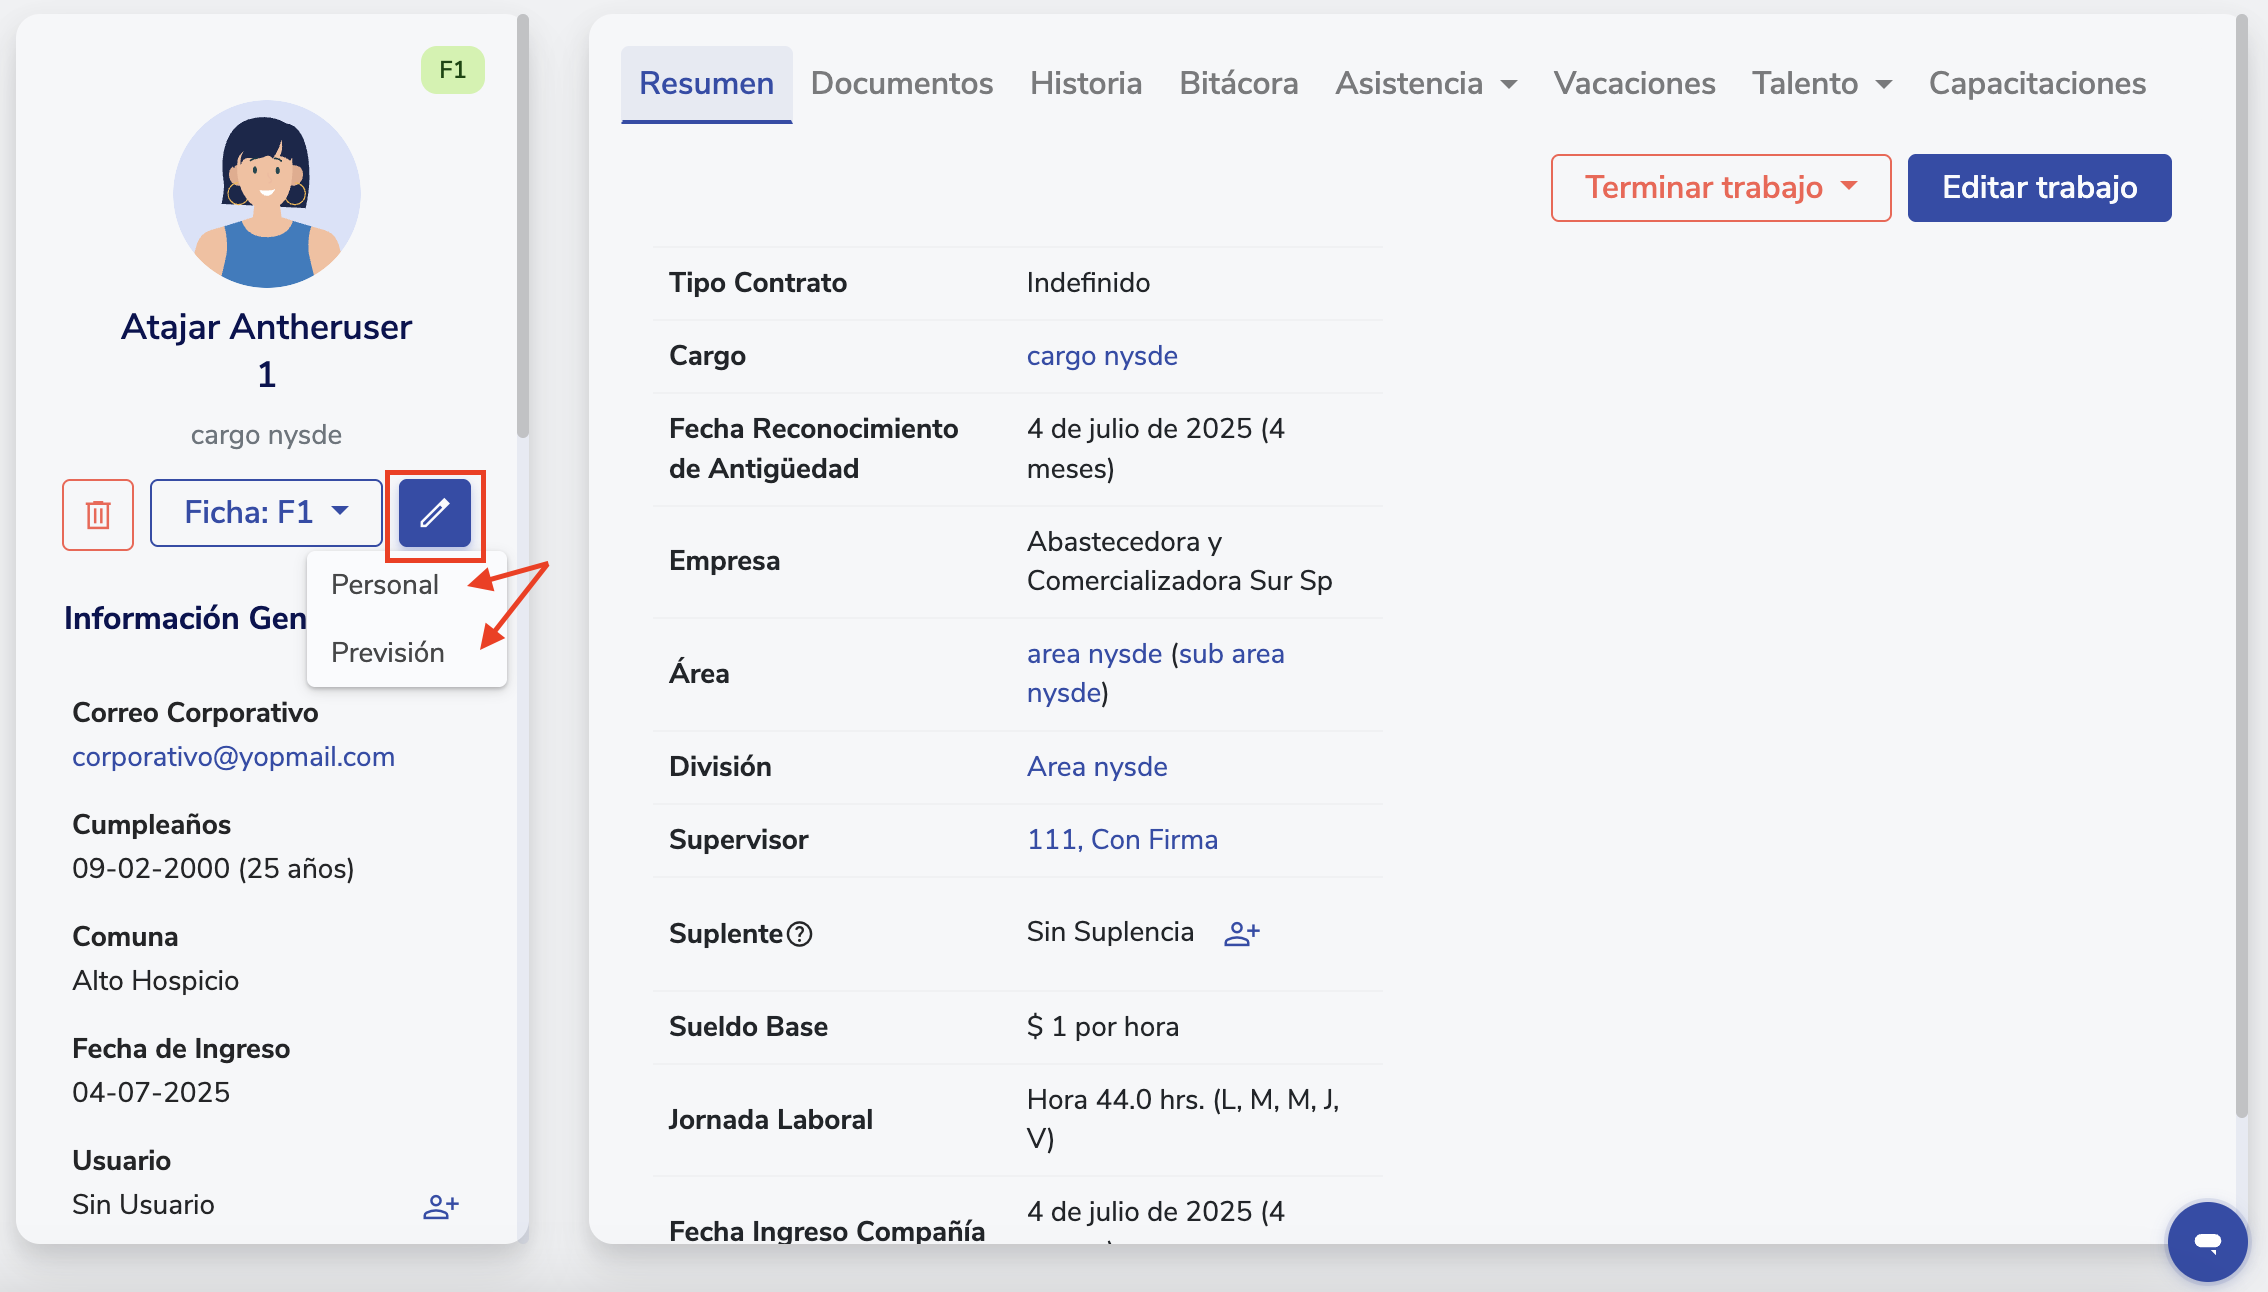The width and height of the screenshot is (2268, 1292).
Task: Select Personal from the edit menu
Action: pos(385,585)
